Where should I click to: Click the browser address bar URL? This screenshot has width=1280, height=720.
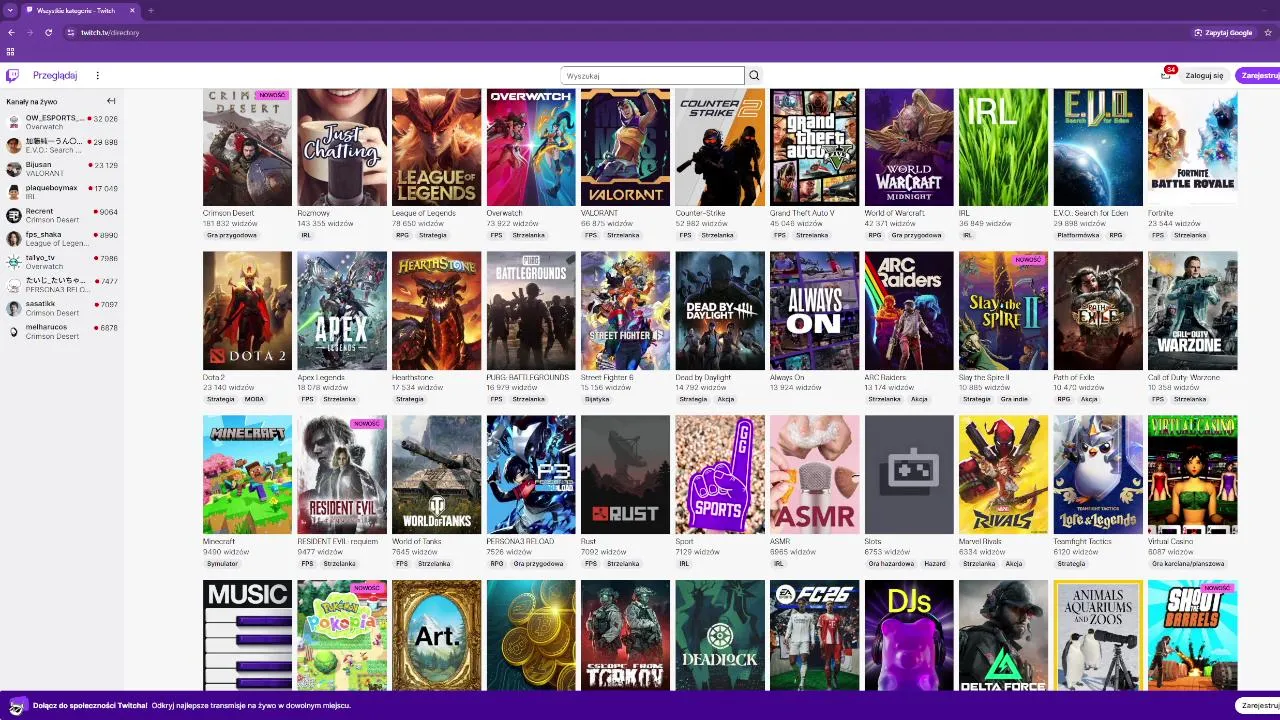110,32
